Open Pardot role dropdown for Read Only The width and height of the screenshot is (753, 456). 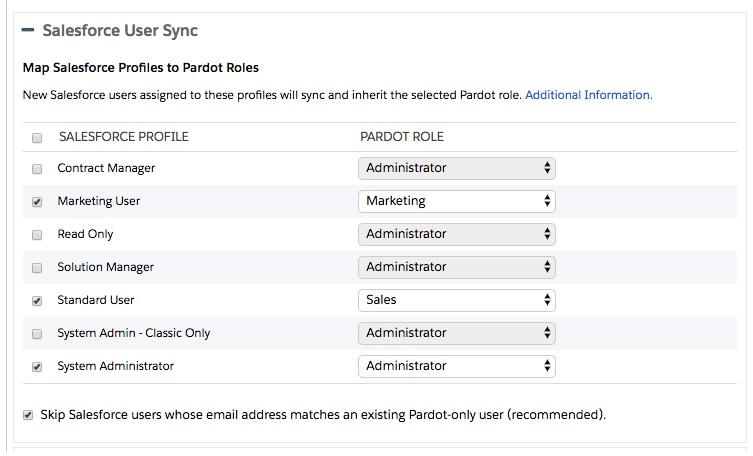click(x=456, y=234)
